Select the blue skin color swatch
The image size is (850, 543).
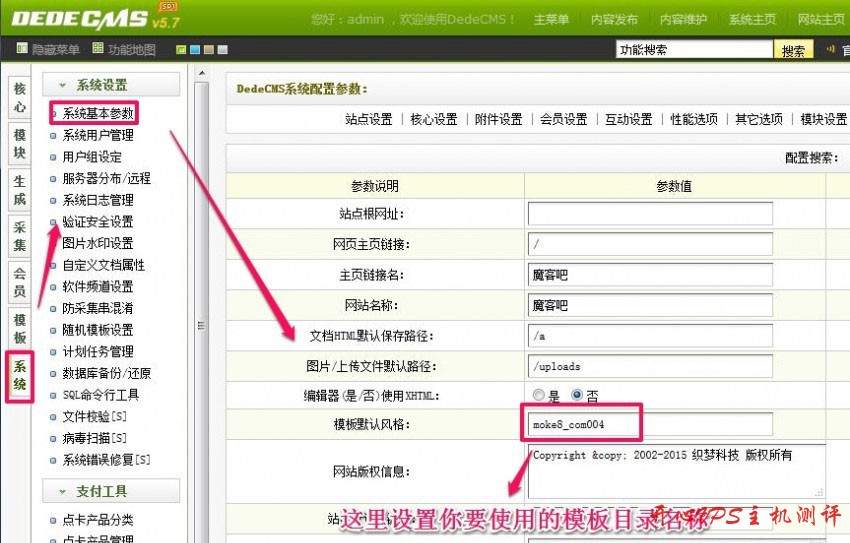click(195, 50)
